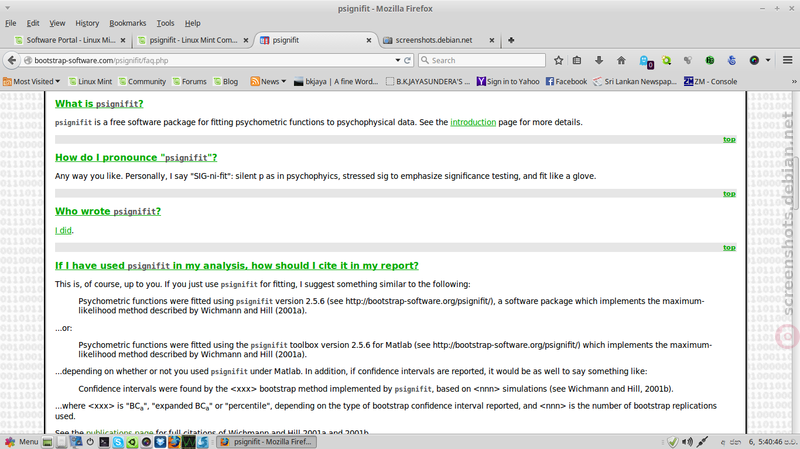This screenshot has height=449, width=800.
Task: Open the Tools menu
Action: [x=165, y=23]
